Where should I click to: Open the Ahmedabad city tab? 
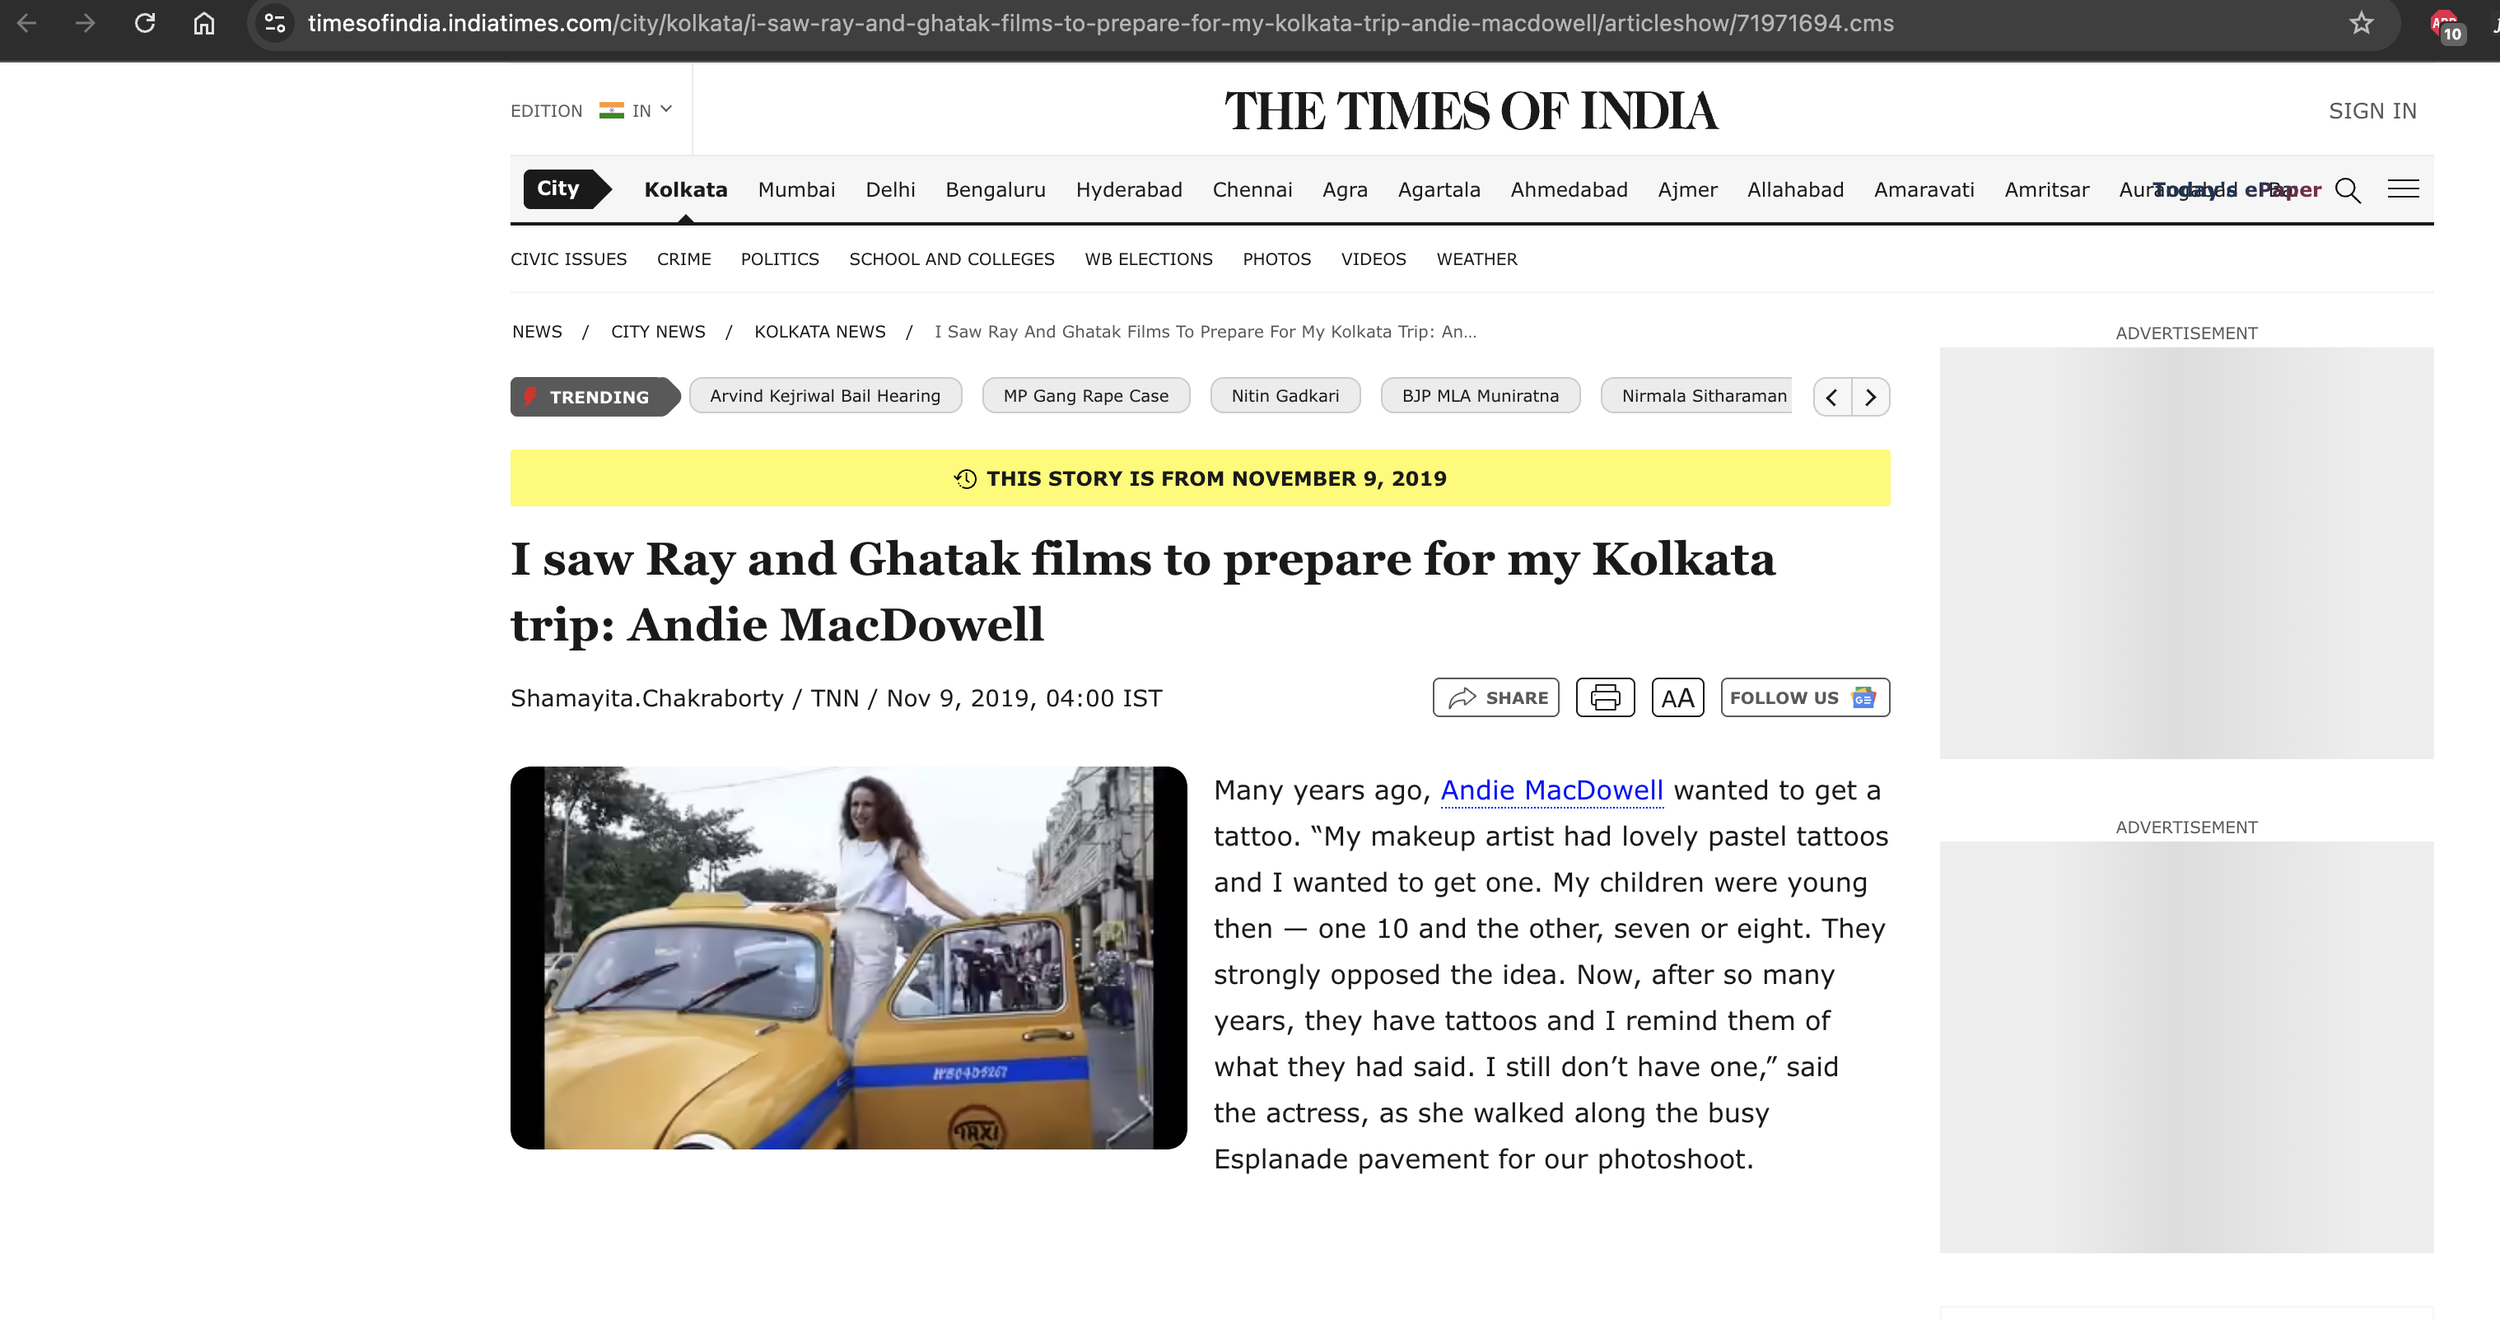click(1569, 190)
